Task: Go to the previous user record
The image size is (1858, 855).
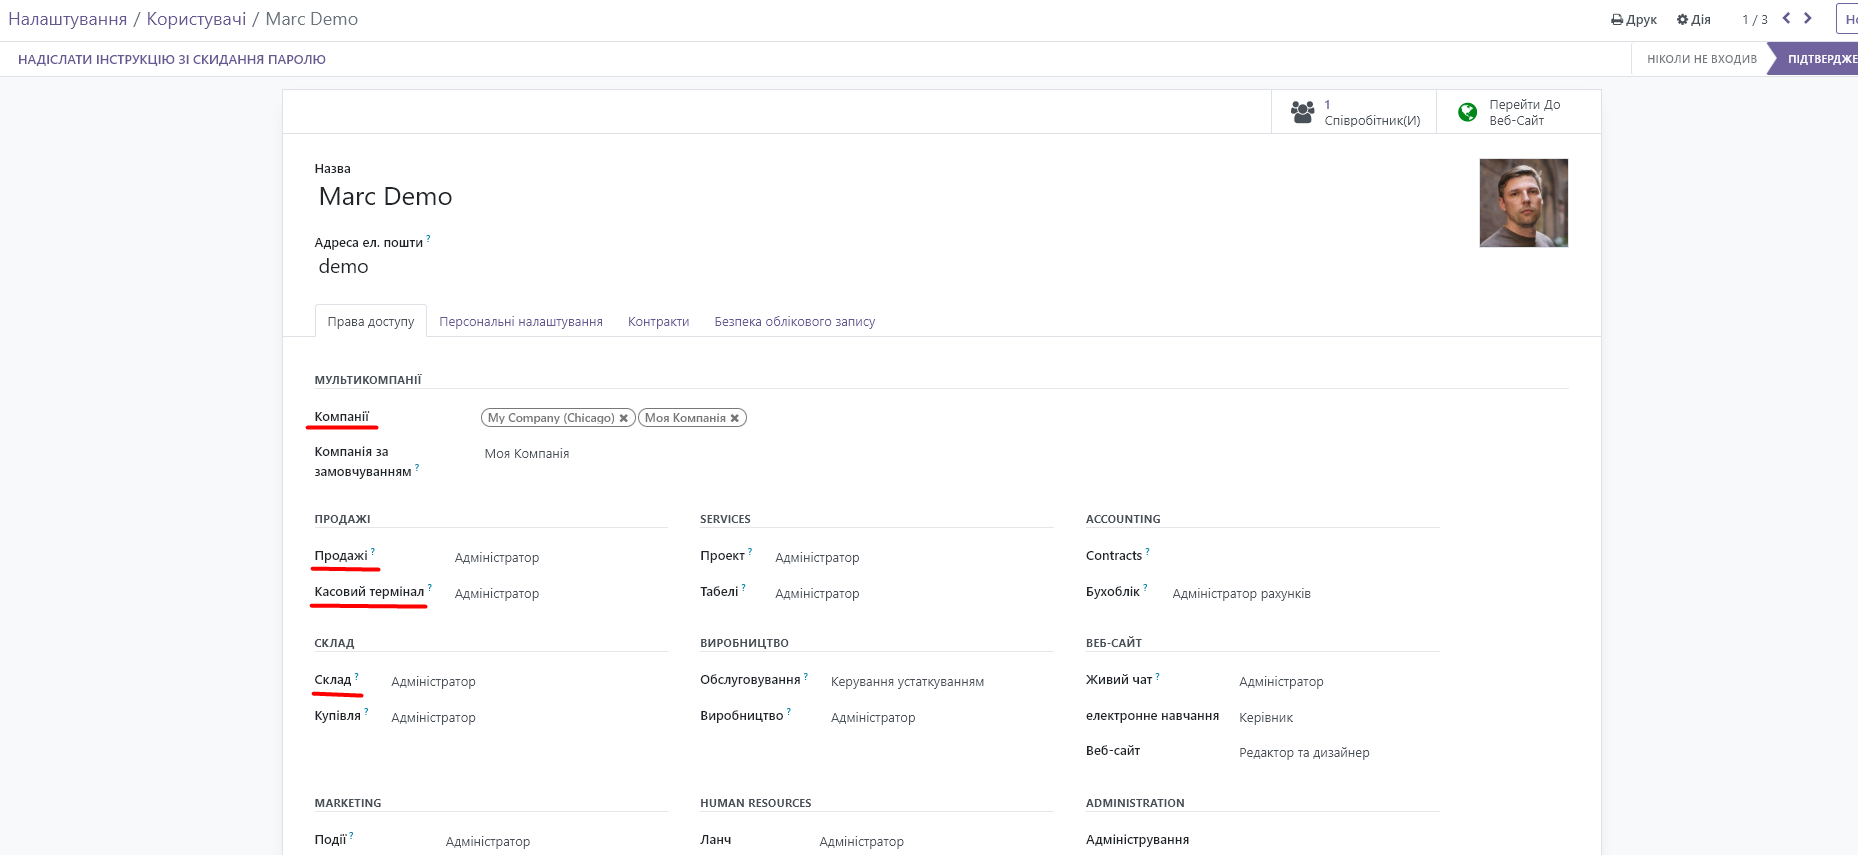Action: (1786, 18)
